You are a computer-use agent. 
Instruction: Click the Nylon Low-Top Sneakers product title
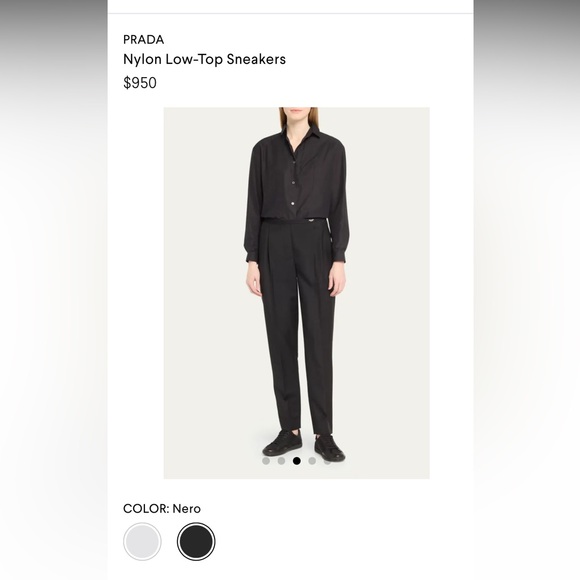point(204,59)
